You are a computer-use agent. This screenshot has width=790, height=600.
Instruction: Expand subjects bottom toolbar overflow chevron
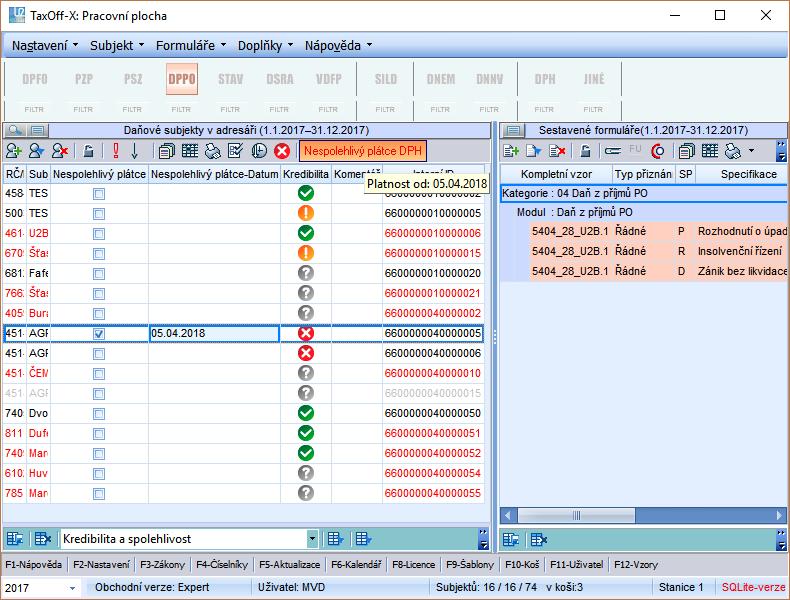click(x=483, y=539)
